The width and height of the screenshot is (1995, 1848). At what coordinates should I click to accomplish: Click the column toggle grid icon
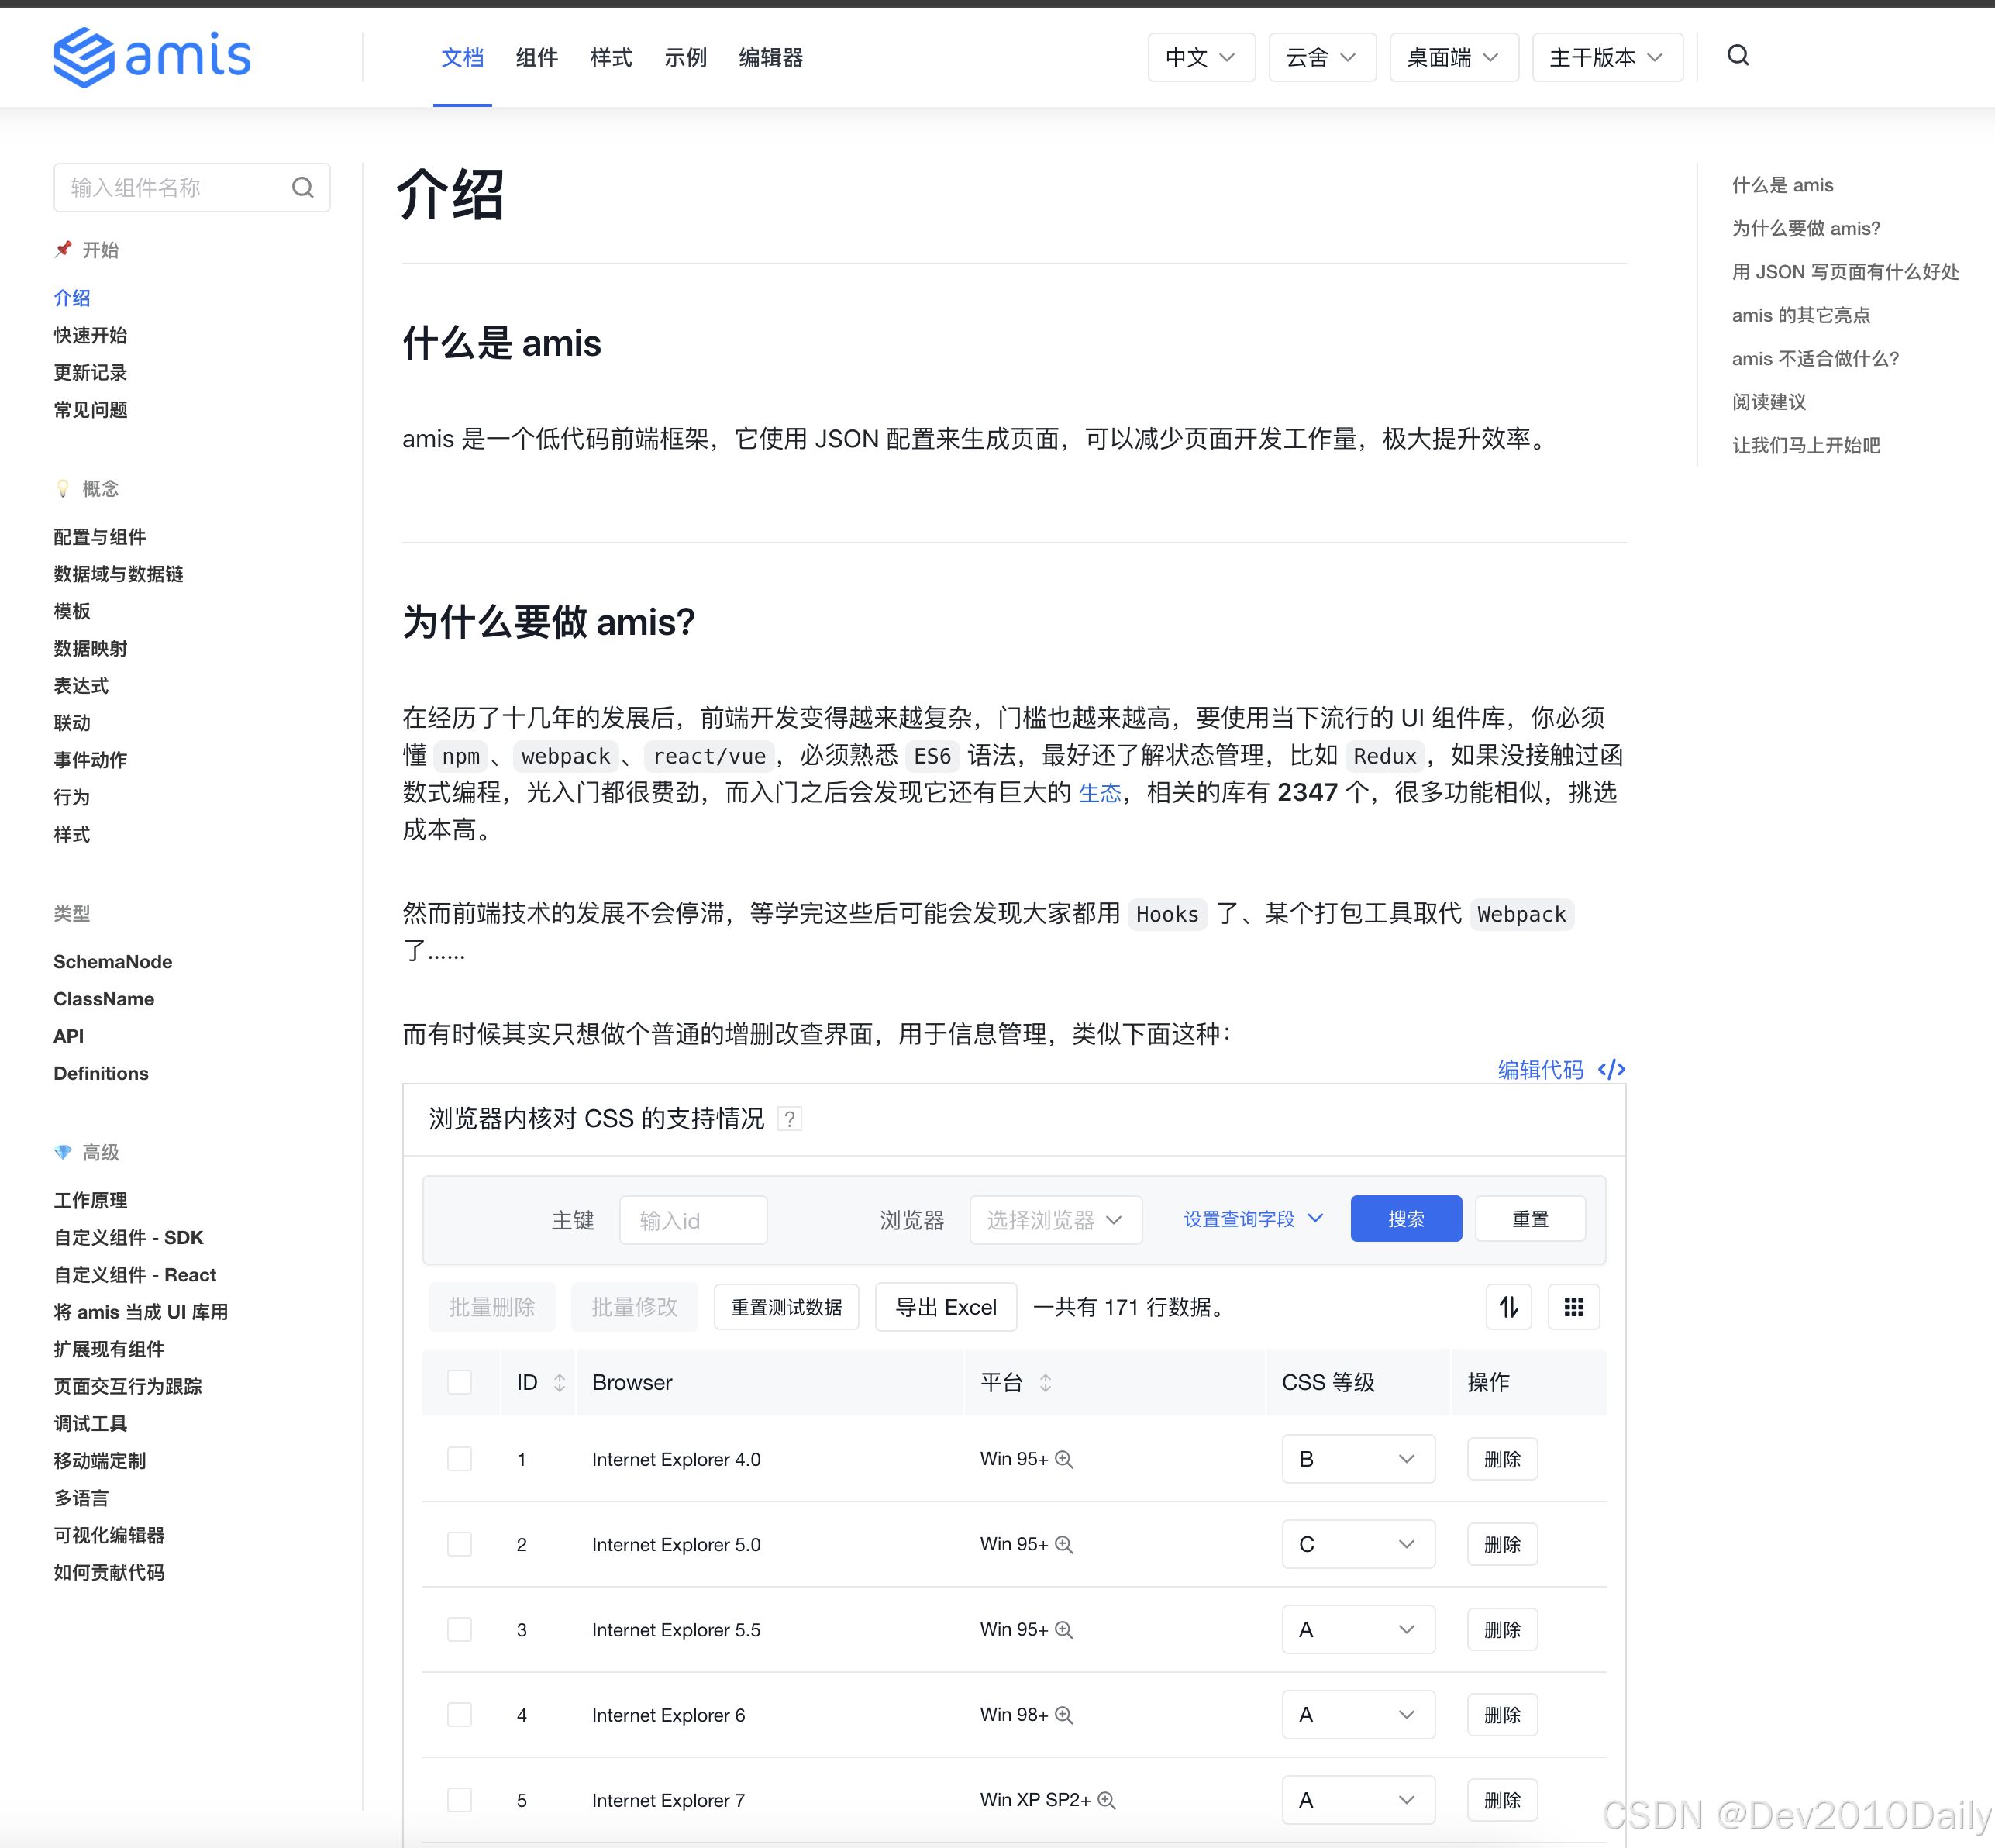(x=1573, y=1307)
